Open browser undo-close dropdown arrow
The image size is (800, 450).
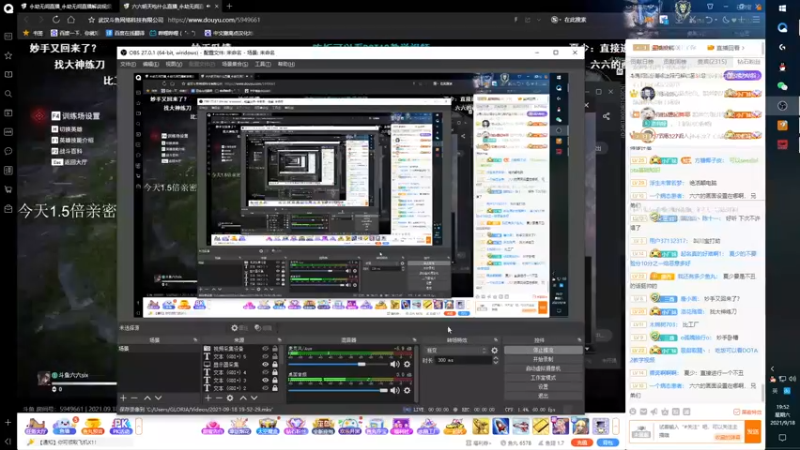(x=717, y=20)
